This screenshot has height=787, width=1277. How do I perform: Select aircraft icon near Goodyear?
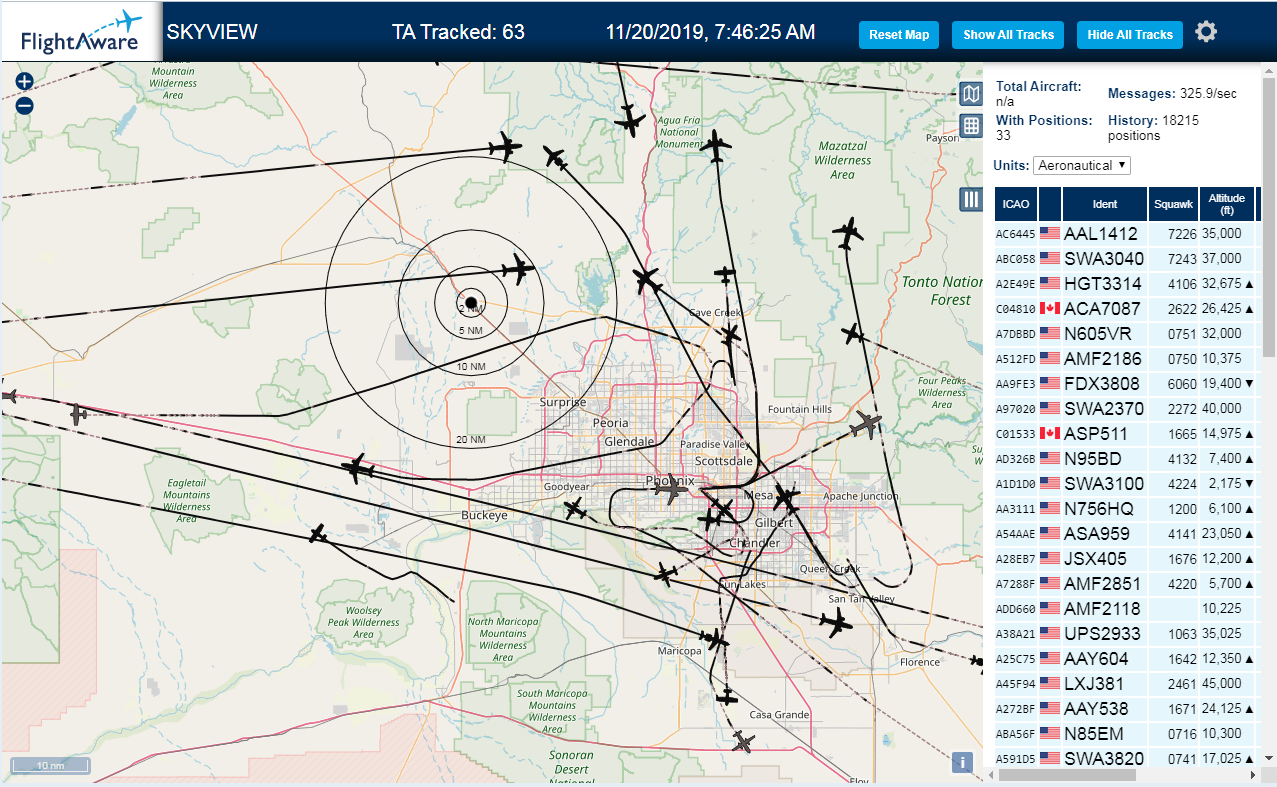pyautogui.click(x=575, y=510)
